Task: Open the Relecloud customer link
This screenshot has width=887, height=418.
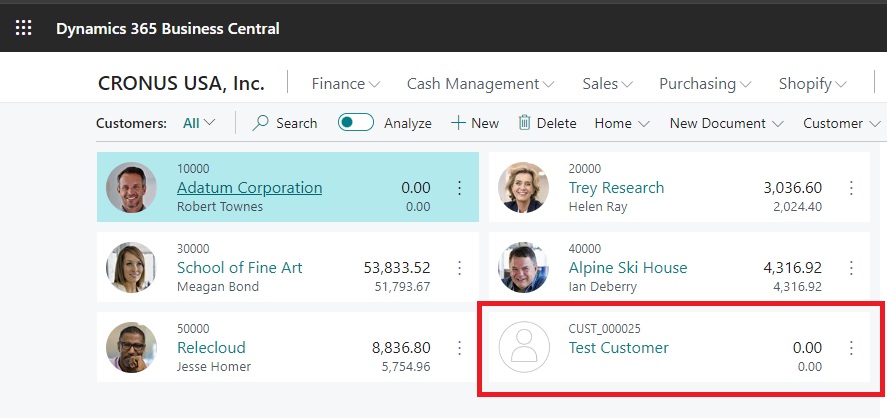Action: point(211,347)
